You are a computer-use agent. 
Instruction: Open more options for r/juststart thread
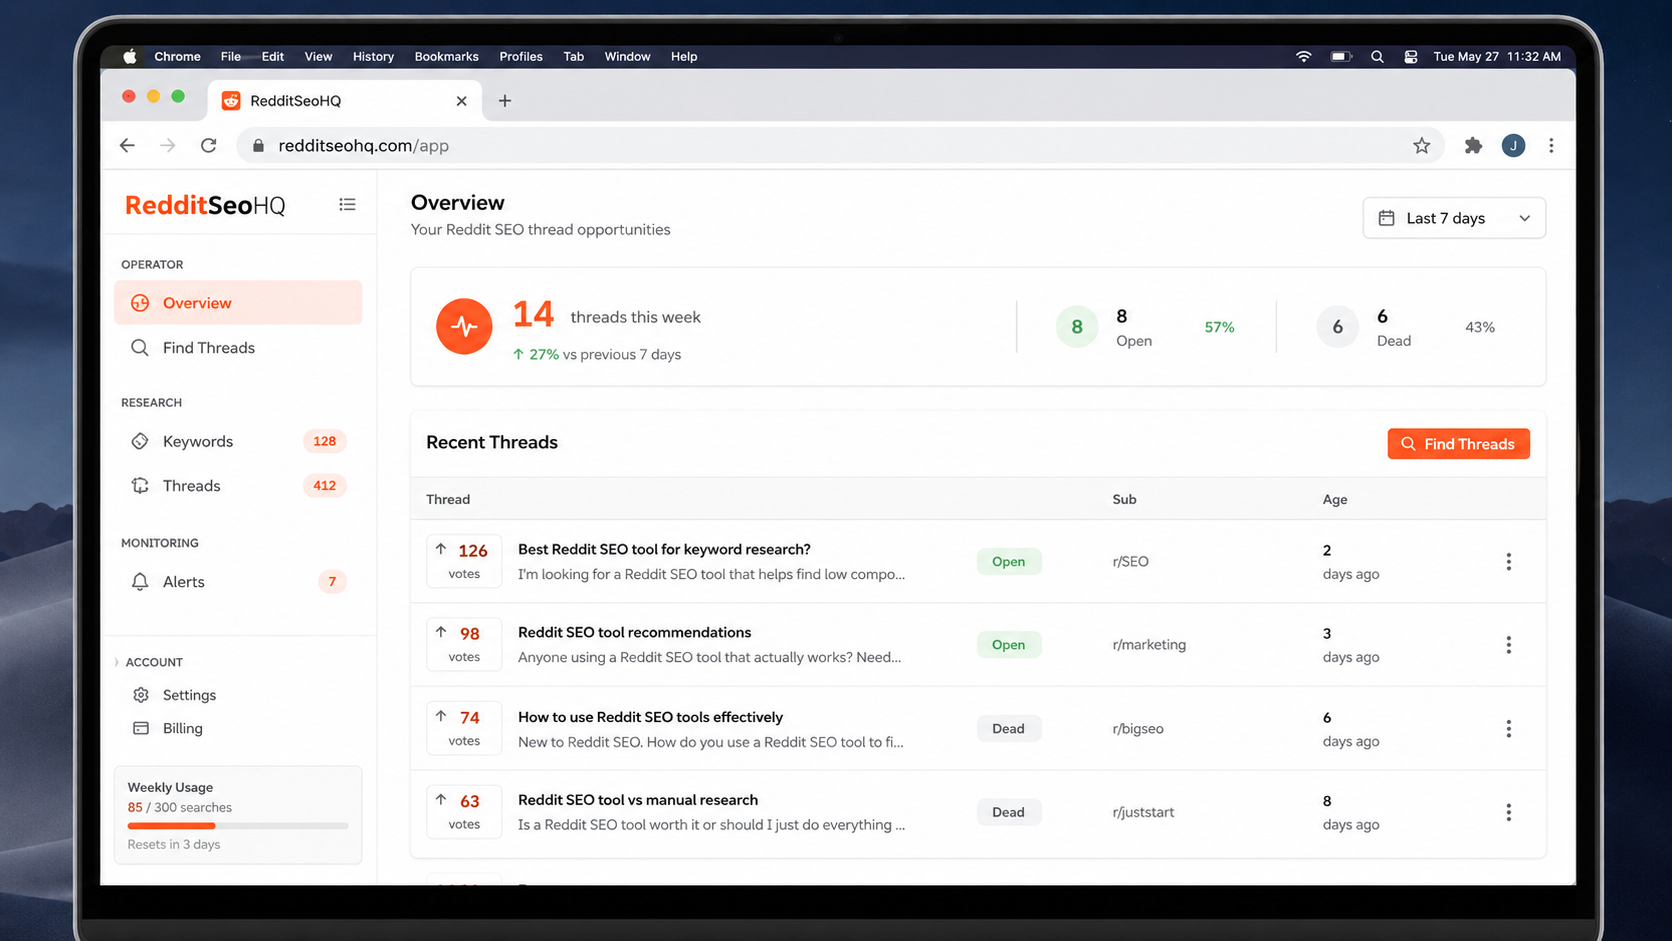pos(1508,812)
